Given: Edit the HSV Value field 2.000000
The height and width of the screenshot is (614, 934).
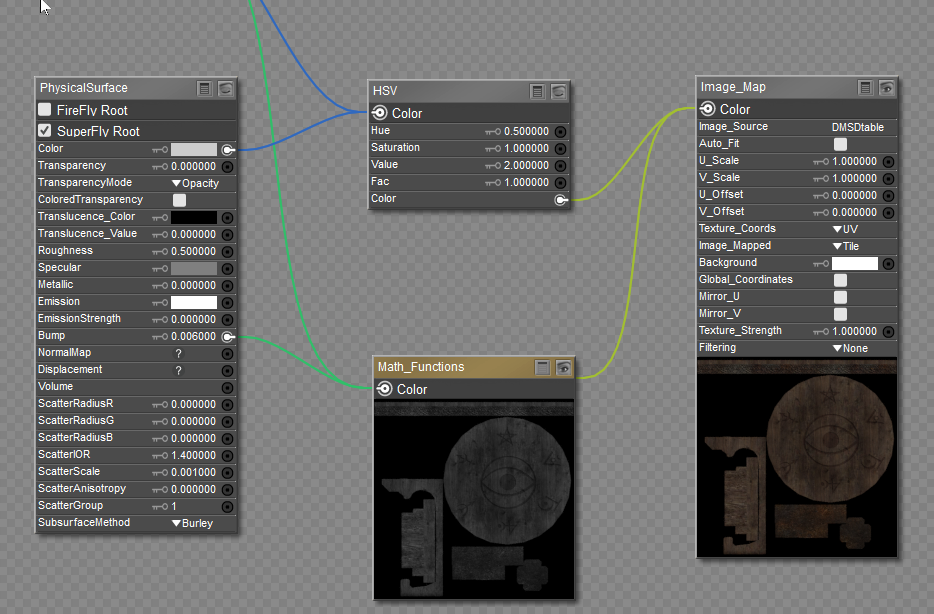Looking at the screenshot, I should 527,166.
